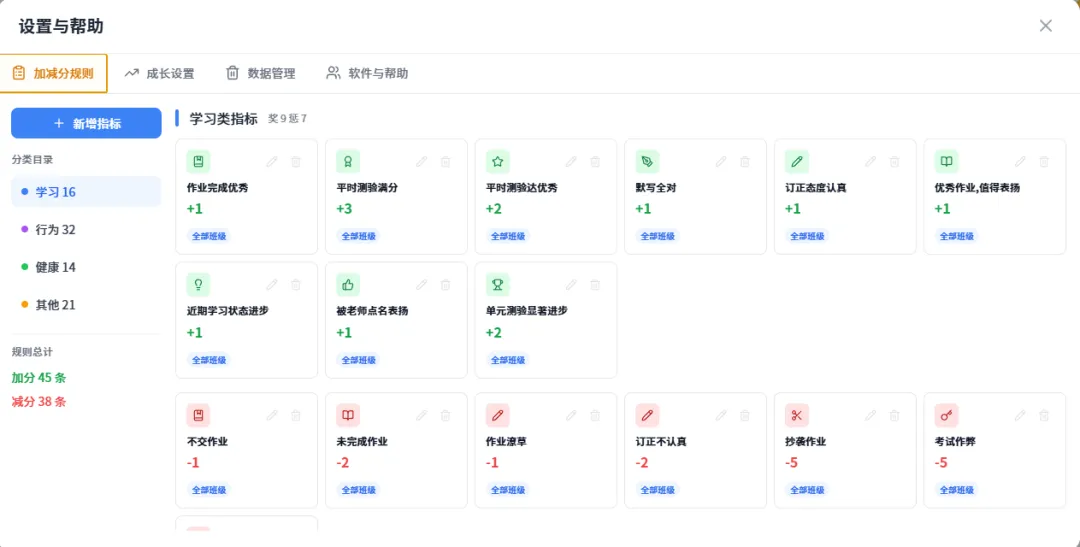The width and height of the screenshot is (1080, 547).
Task: Click the +2 score on 单元测验显著进步
Action: tap(494, 333)
